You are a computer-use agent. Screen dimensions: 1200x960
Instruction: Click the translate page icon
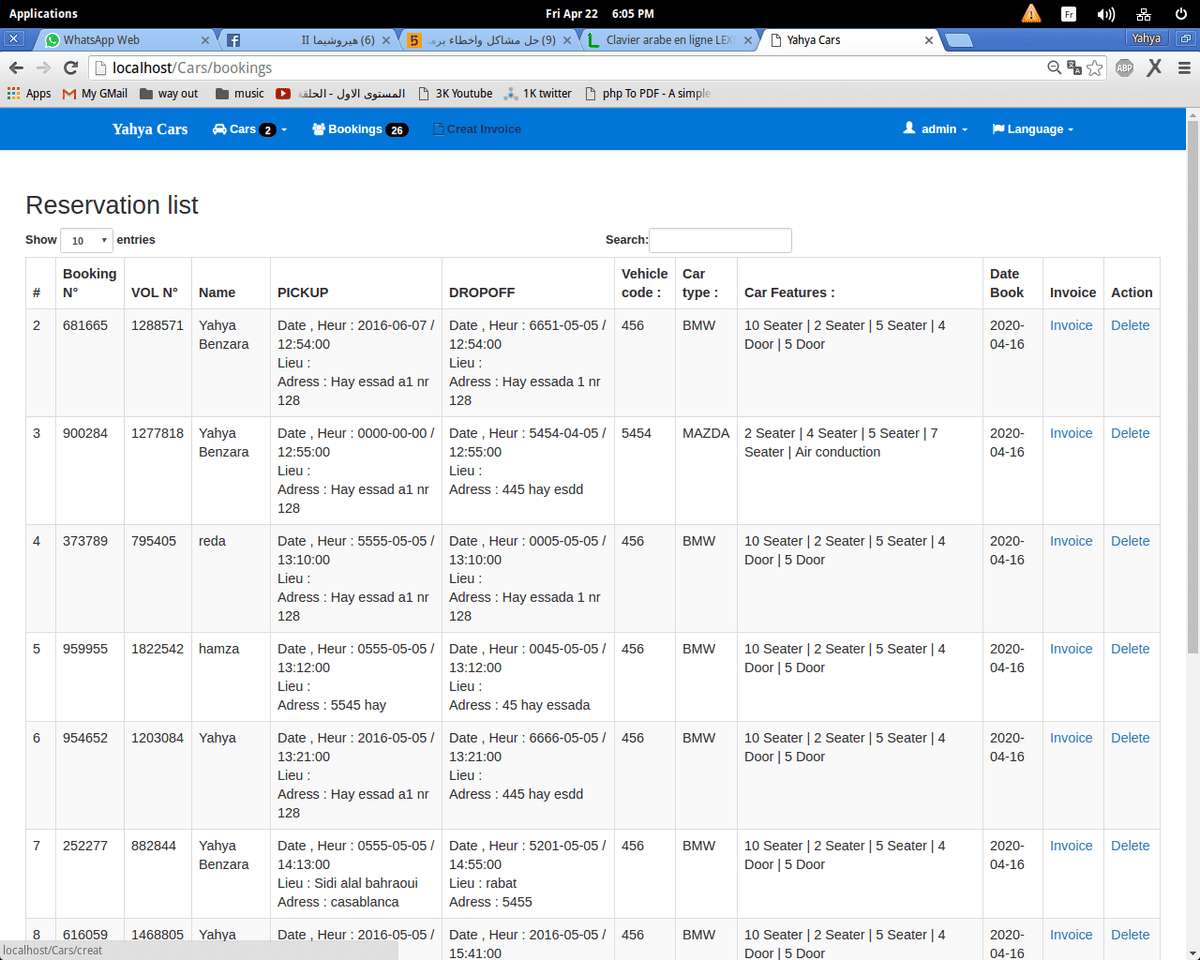1074,68
